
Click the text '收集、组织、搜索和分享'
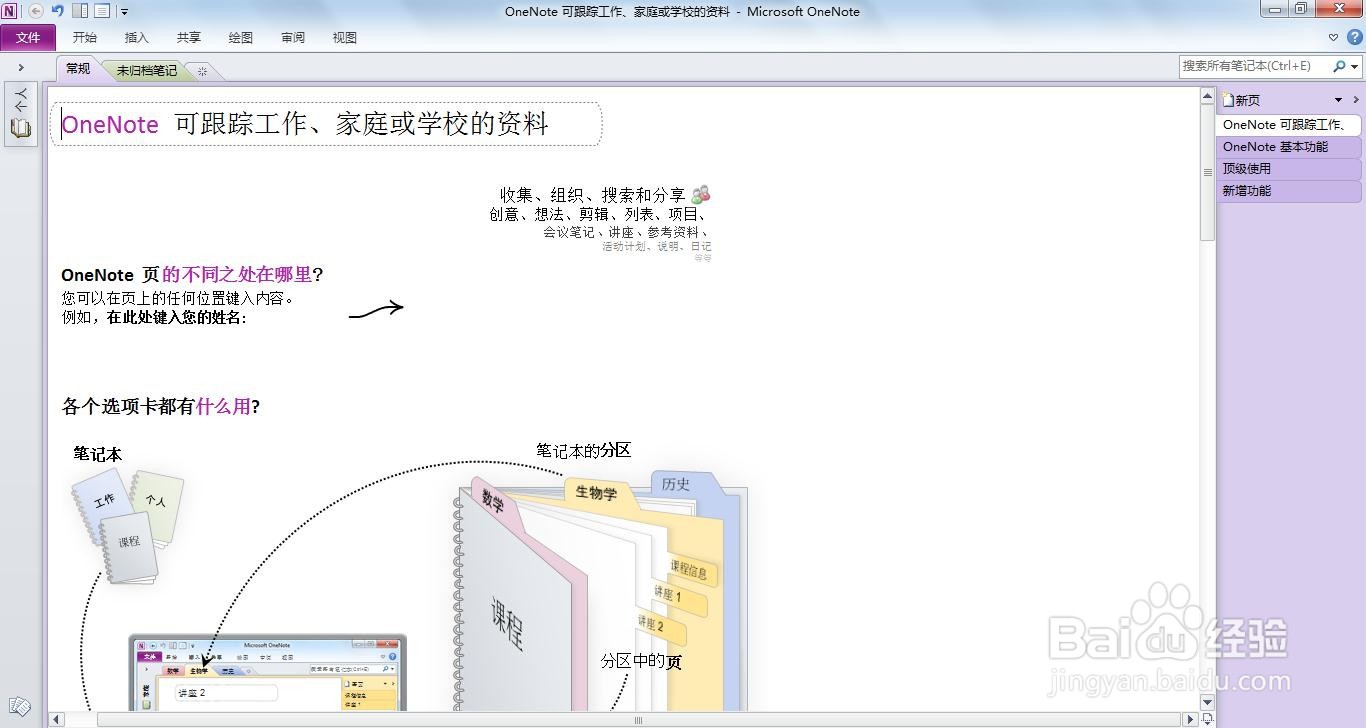click(x=593, y=195)
